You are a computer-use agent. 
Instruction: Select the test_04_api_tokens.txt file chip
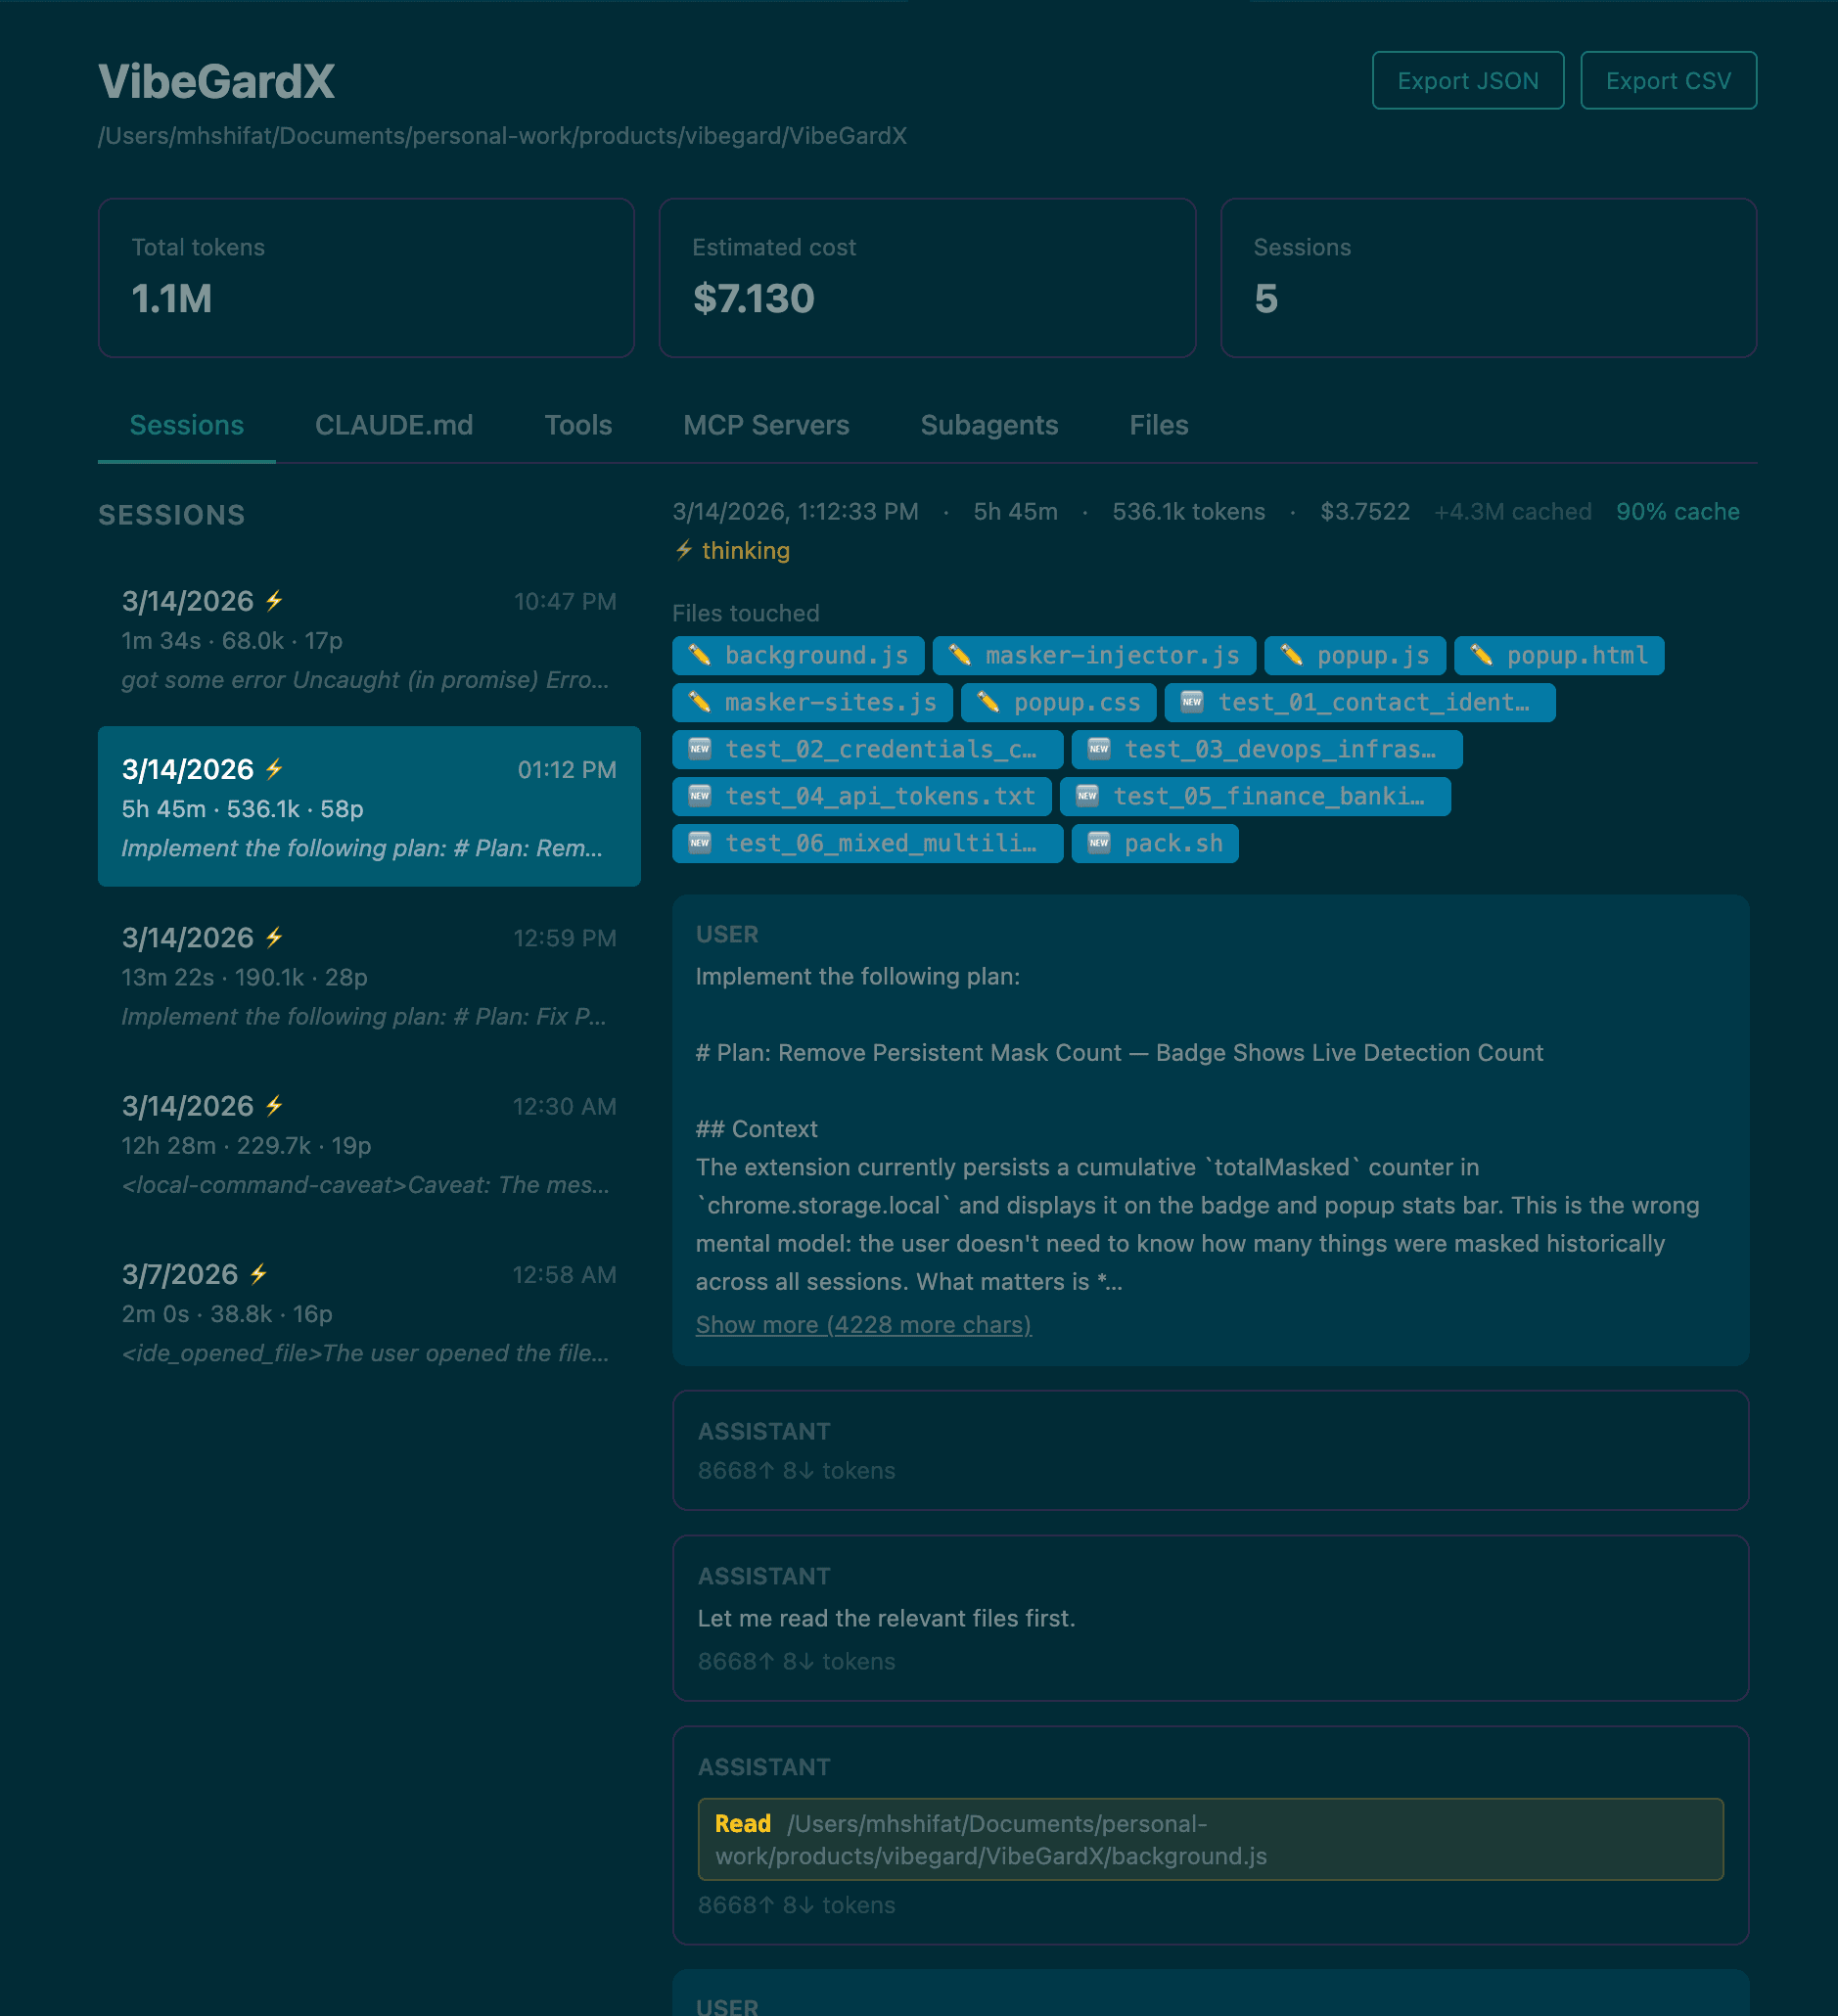pyautogui.click(x=861, y=797)
